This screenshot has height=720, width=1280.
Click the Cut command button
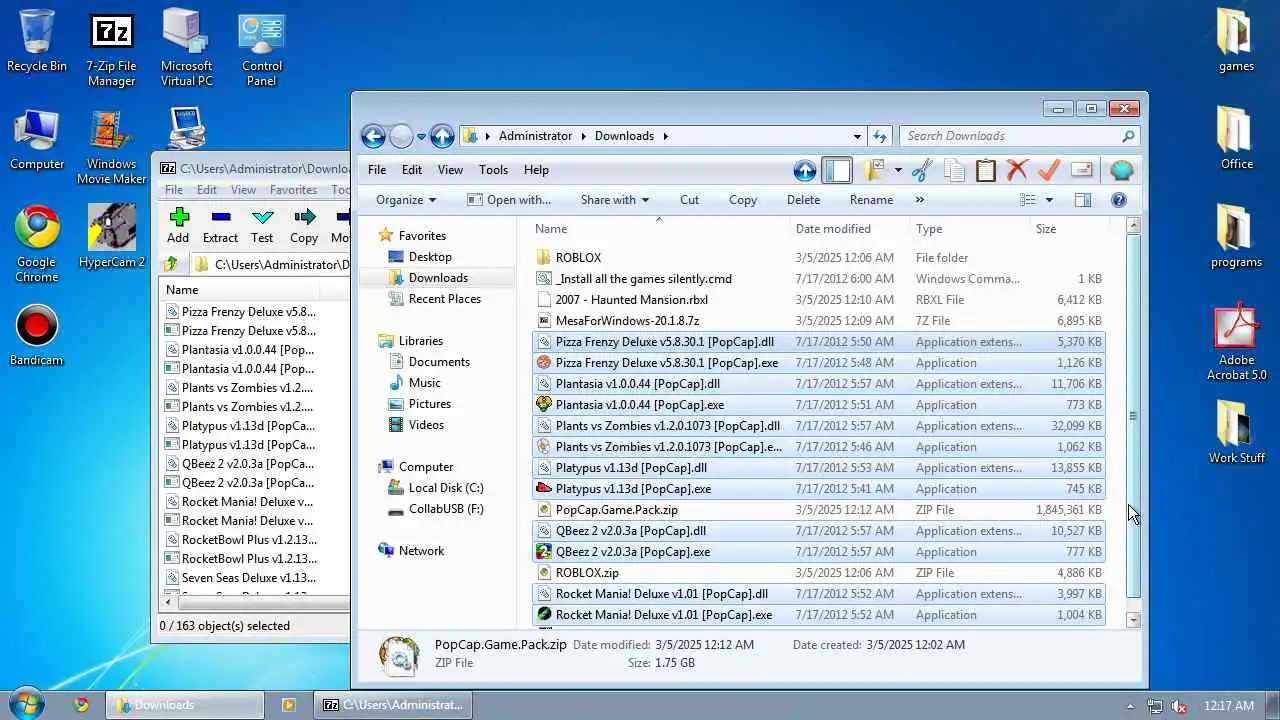(689, 200)
